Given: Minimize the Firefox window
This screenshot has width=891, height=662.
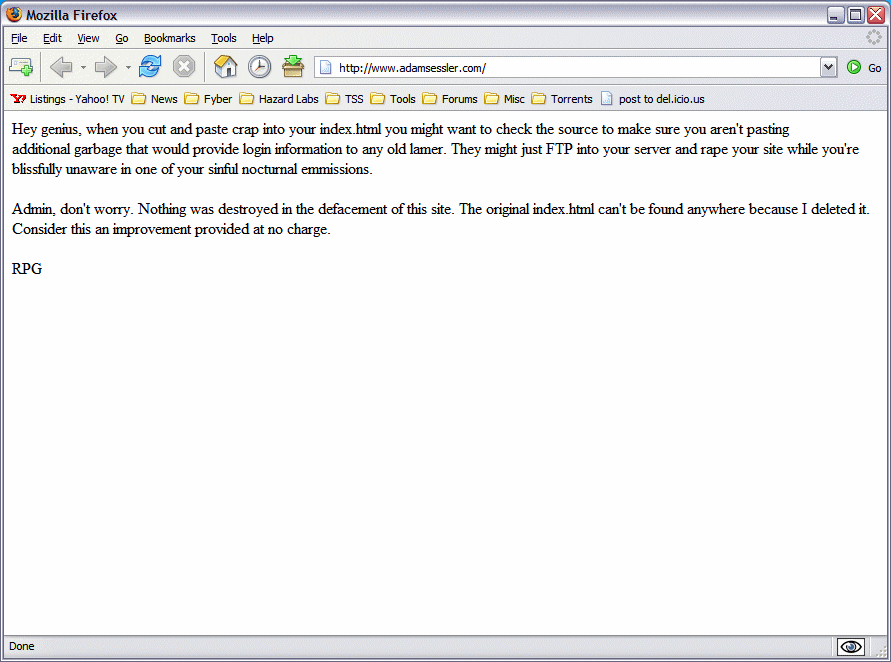Looking at the screenshot, I should click(835, 15).
